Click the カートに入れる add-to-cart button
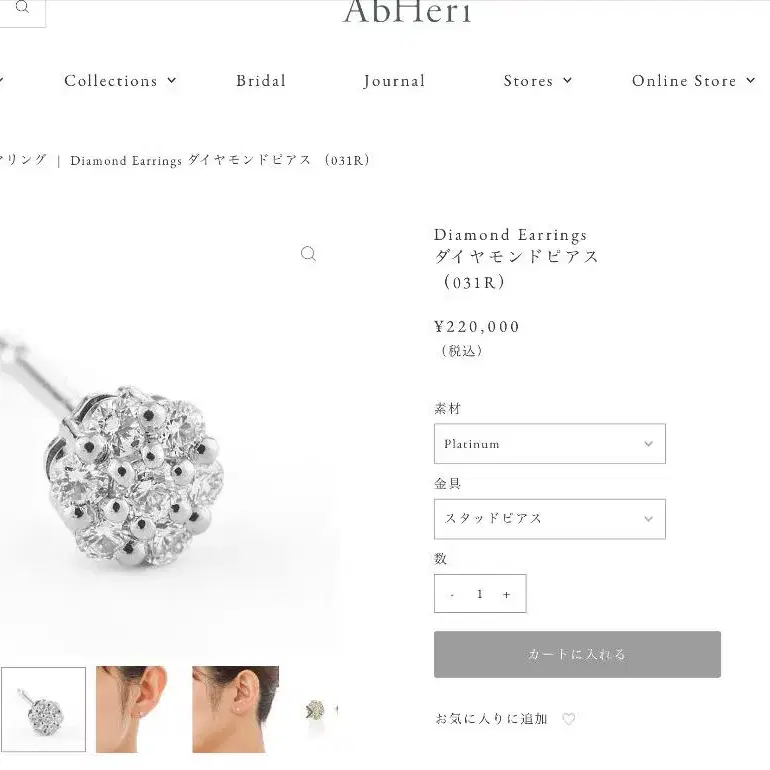The height and width of the screenshot is (770, 770). point(577,654)
